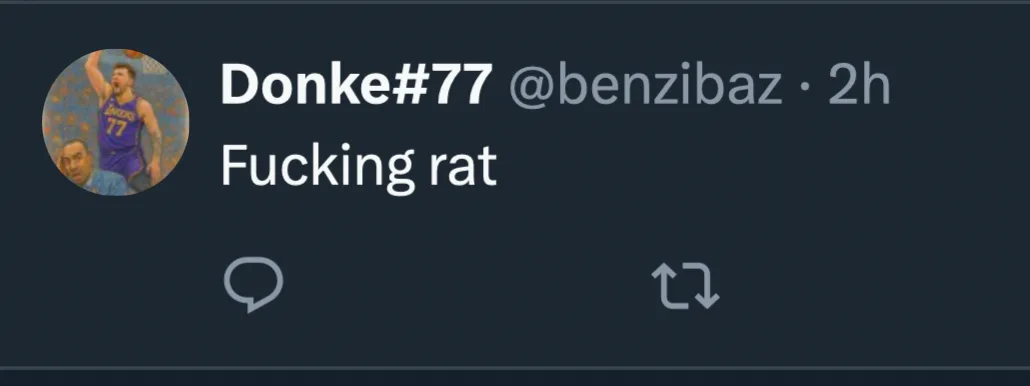
Task: Open the comment bubble below the tweet
Action: 254,284
